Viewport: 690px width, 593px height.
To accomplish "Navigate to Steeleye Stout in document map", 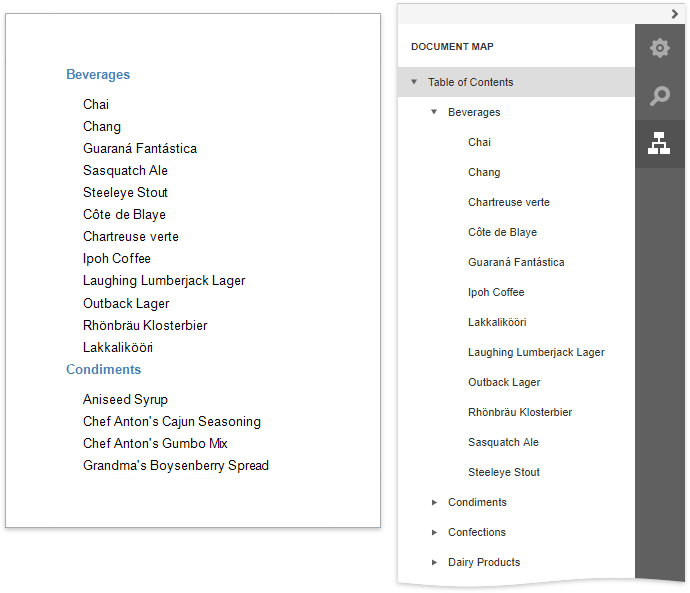I will (503, 472).
